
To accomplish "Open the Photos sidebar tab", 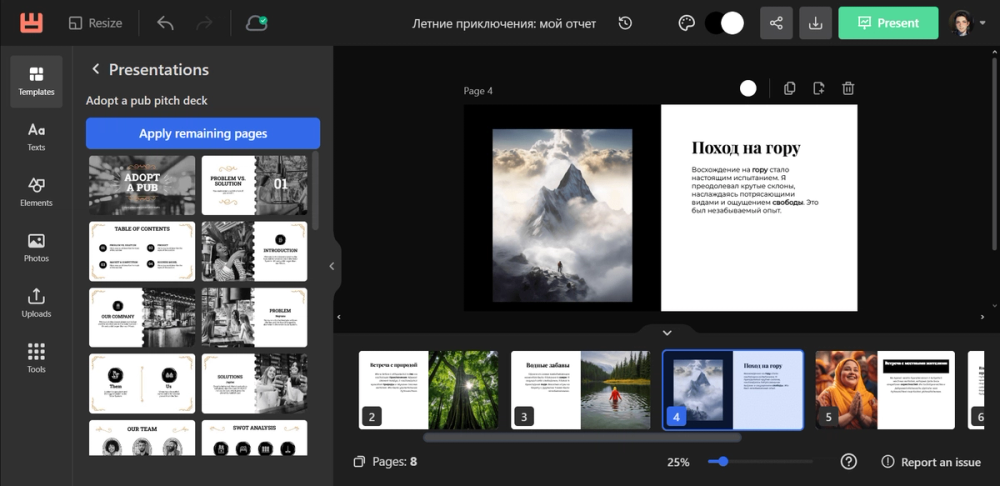I will pyautogui.click(x=36, y=248).
